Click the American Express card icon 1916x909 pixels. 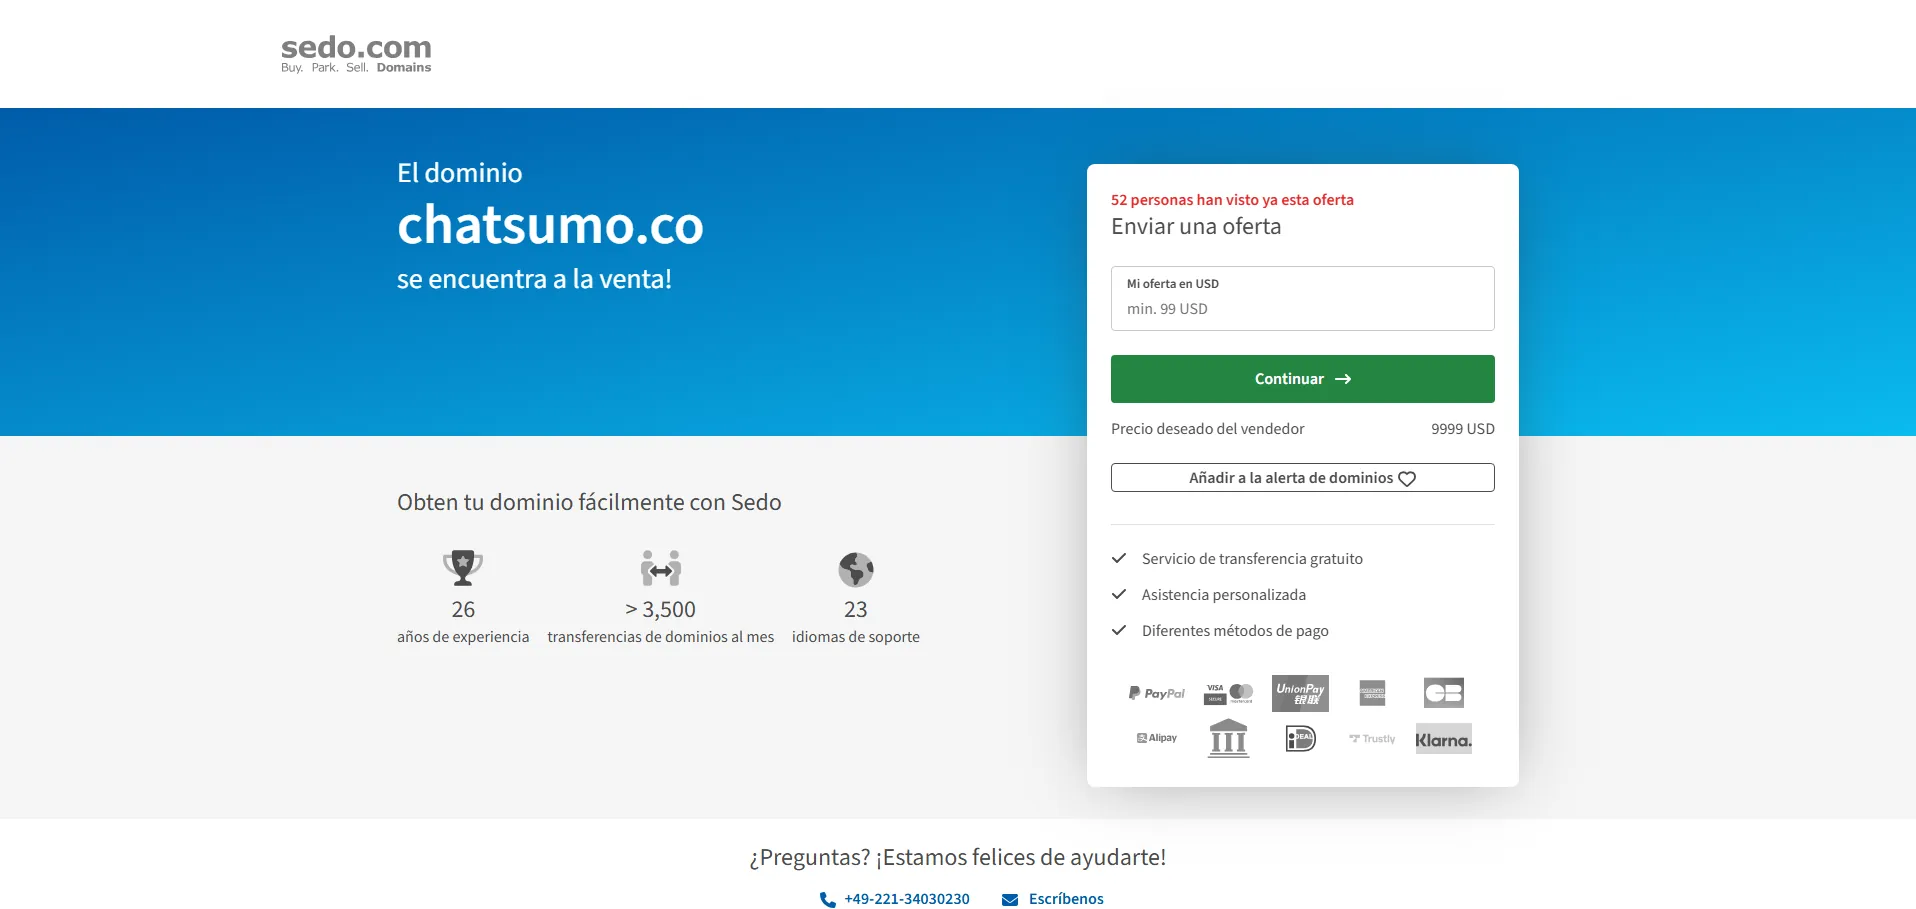(1372, 693)
